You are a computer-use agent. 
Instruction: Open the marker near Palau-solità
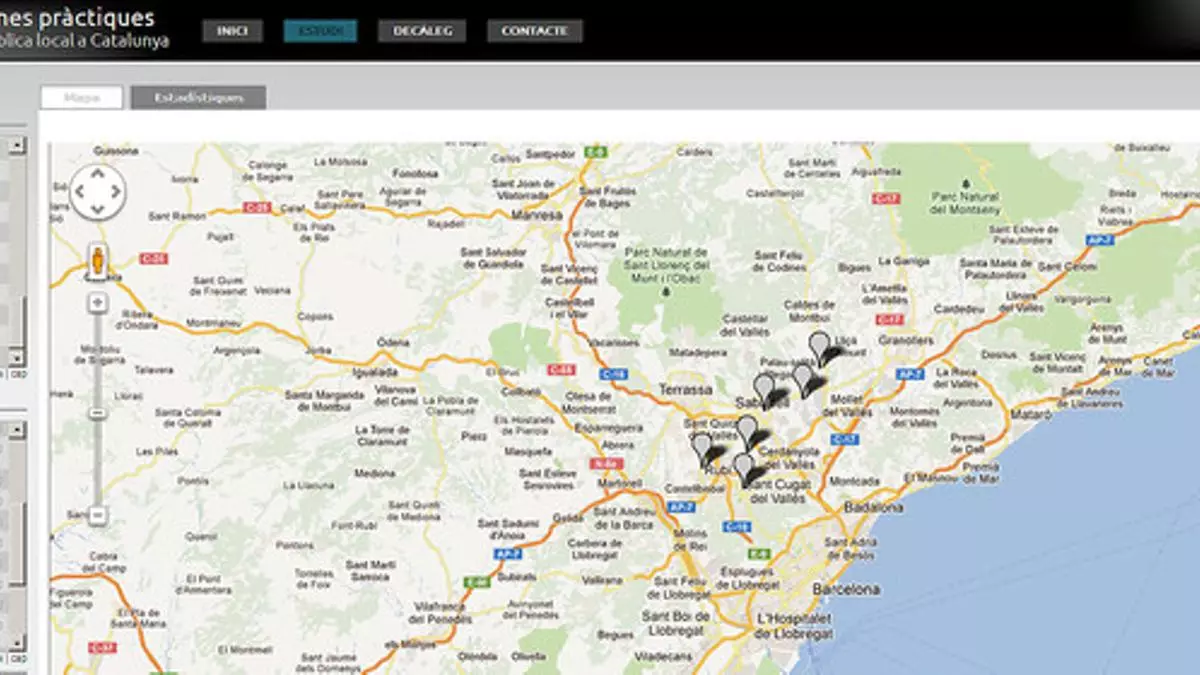pyautogui.click(x=802, y=378)
